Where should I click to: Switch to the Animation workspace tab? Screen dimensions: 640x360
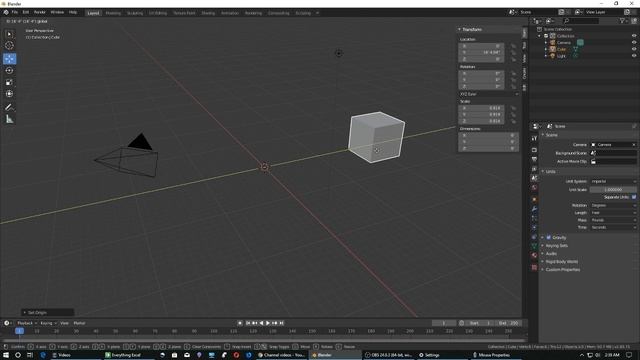tap(230, 13)
